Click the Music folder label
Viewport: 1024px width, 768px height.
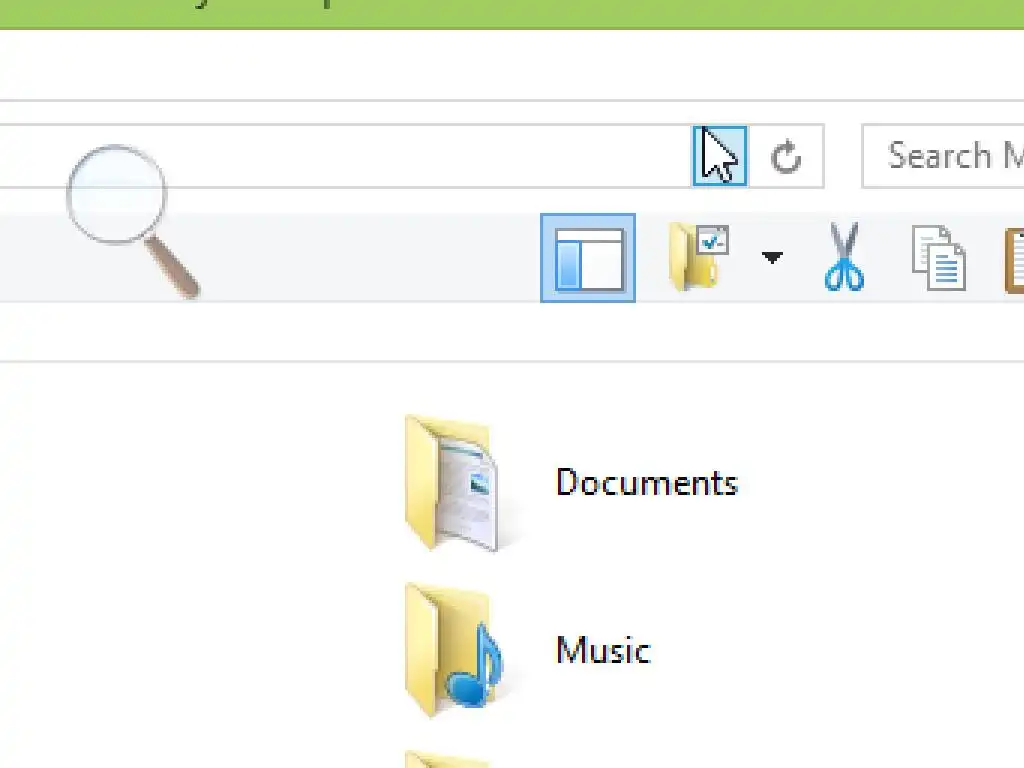[x=603, y=650]
